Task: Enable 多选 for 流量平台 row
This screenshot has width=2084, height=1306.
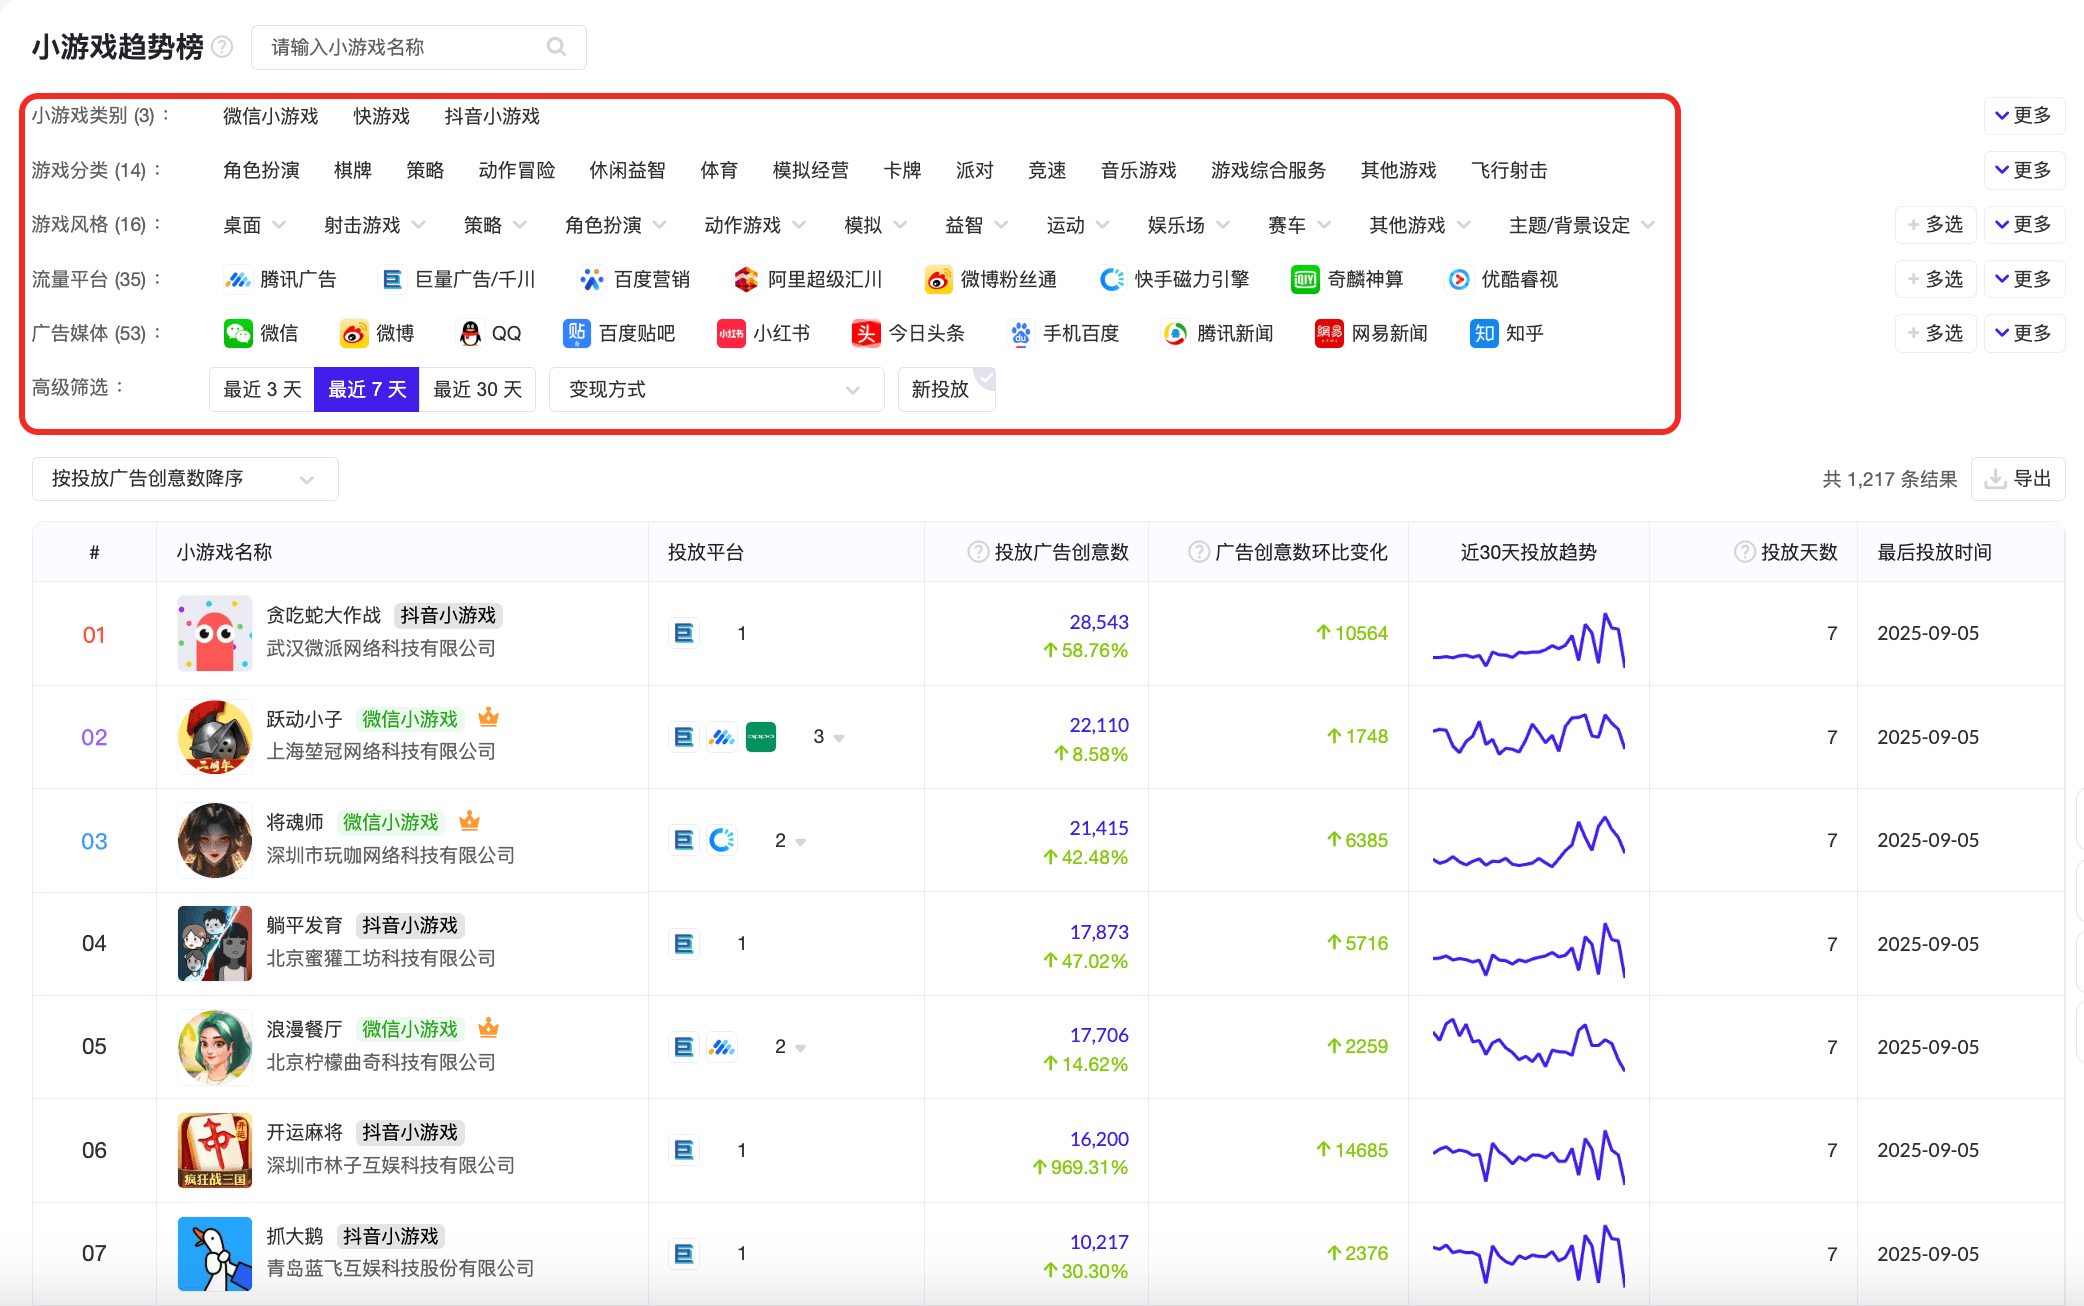Action: [1934, 280]
